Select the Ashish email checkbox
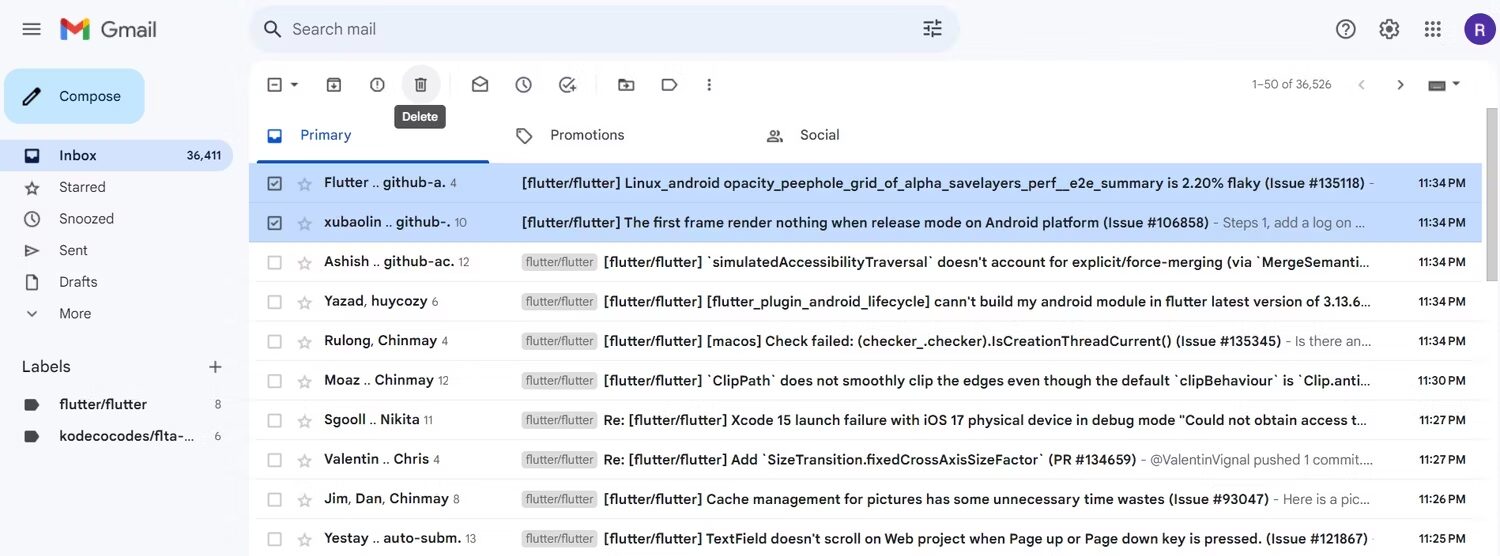Screen dimensions: 1500x556 coord(275,263)
